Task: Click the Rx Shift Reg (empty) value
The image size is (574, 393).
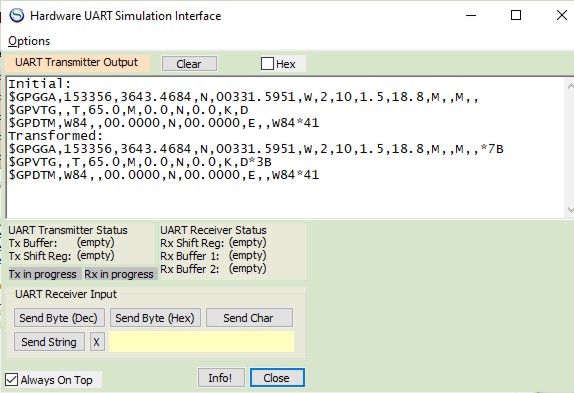Action: click(x=247, y=243)
